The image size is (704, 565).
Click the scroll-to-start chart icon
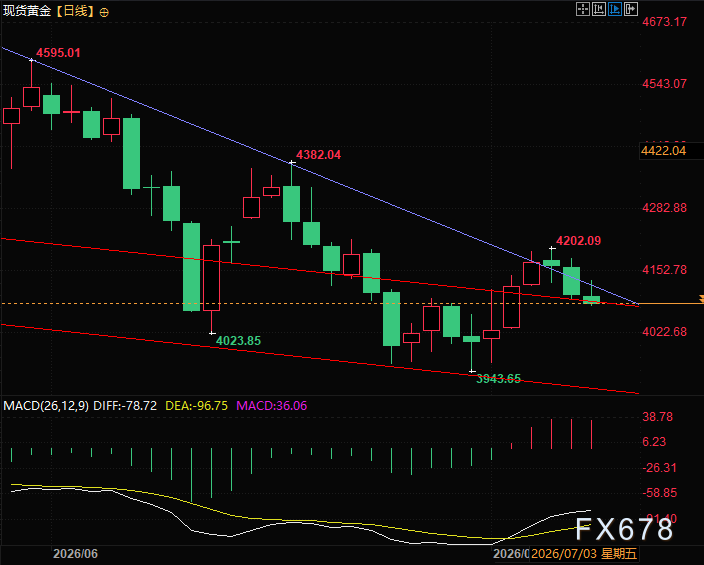pyautogui.click(x=598, y=9)
